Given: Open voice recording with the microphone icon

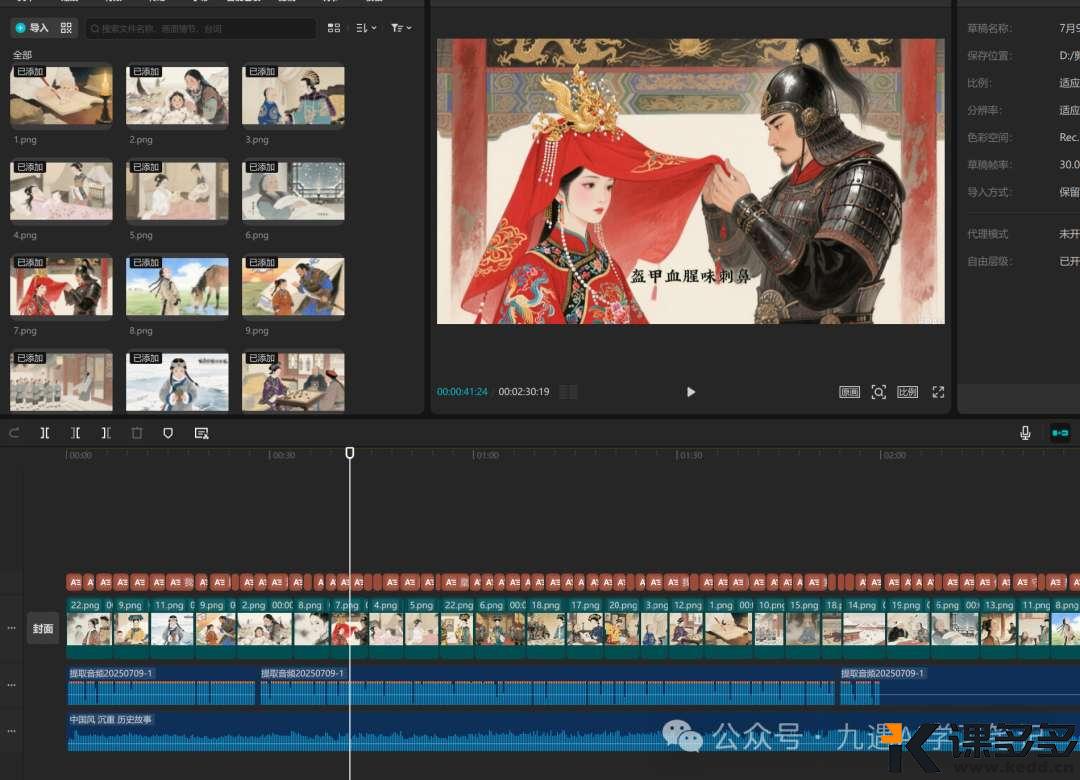Looking at the screenshot, I should (1025, 433).
